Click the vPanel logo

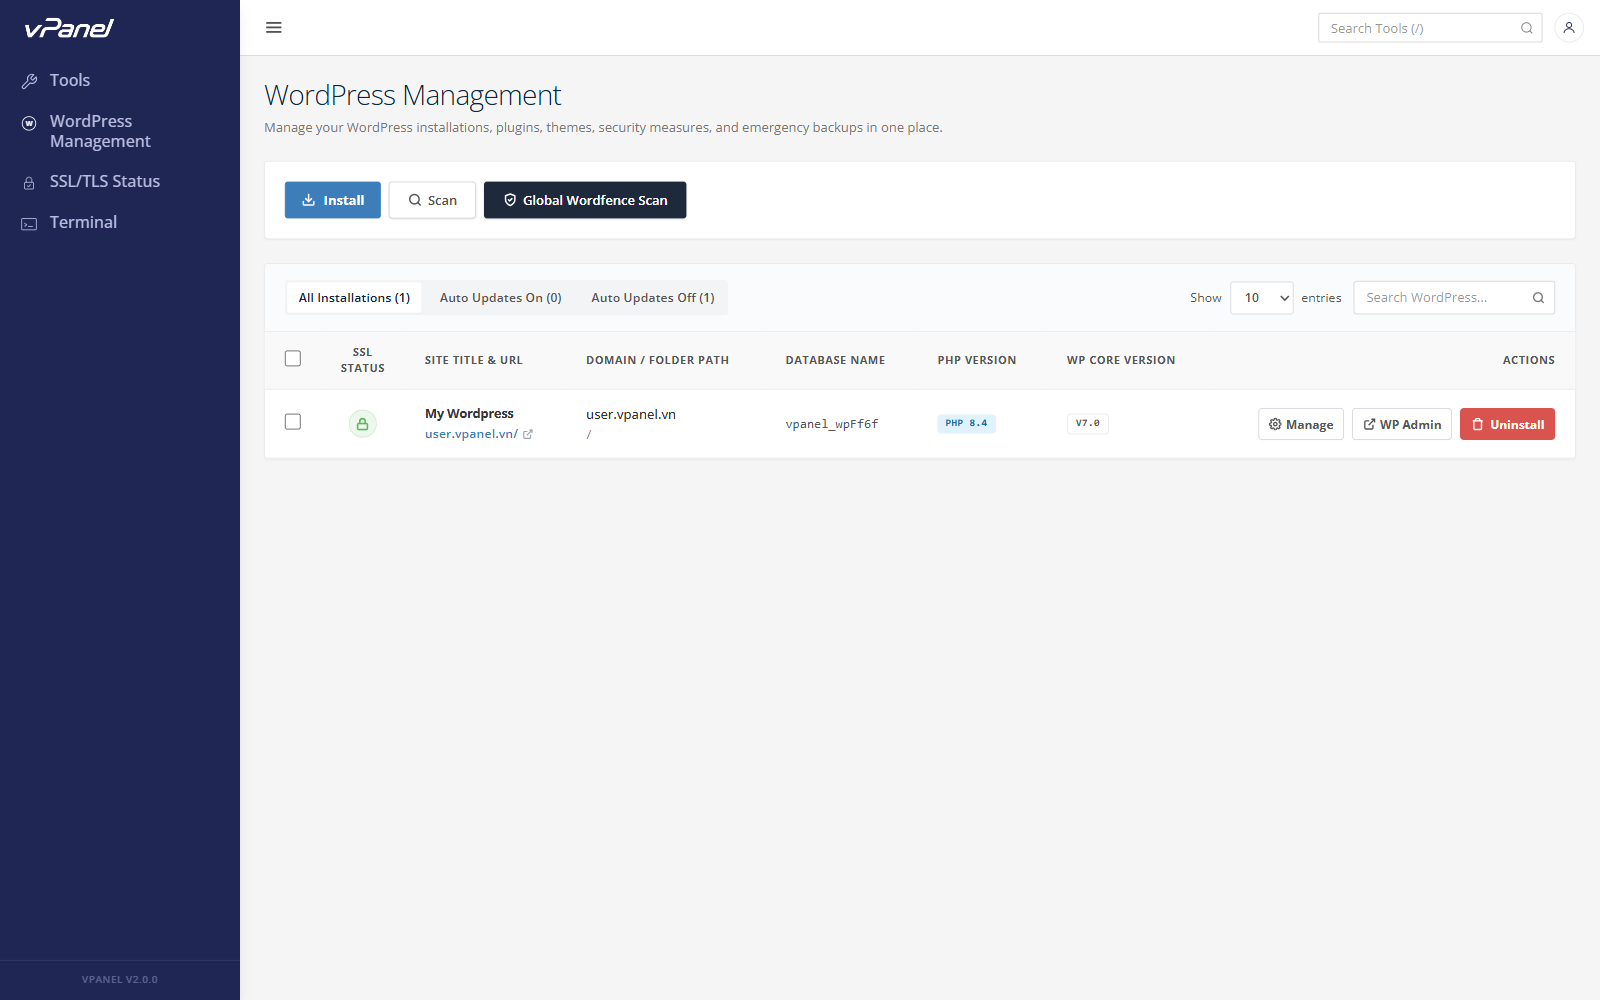pyautogui.click(x=69, y=28)
